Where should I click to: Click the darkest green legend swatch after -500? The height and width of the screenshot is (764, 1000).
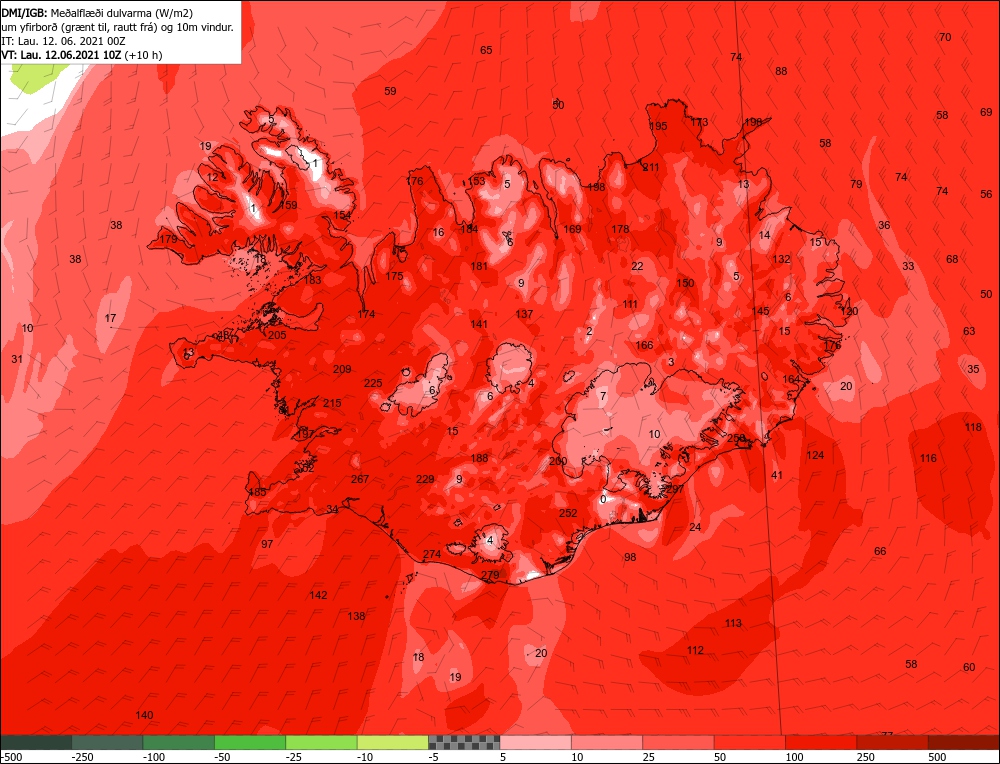[x=36, y=742]
